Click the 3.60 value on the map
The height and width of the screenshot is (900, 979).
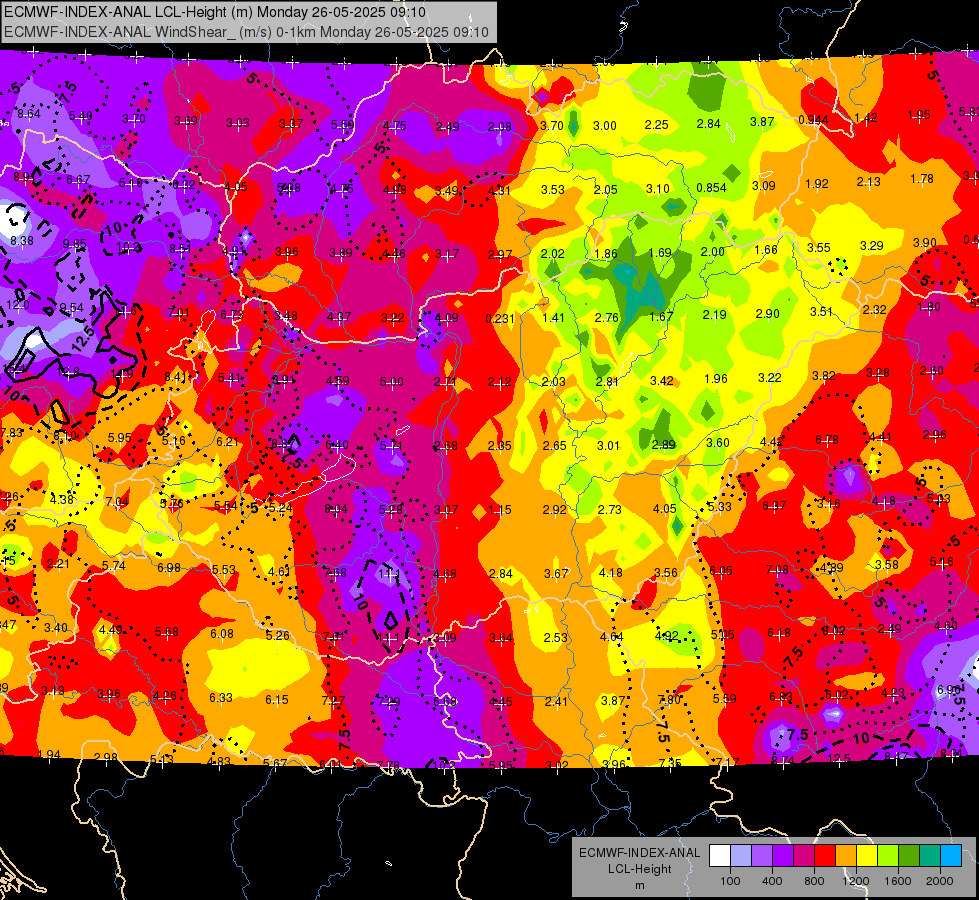pos(717,442)
